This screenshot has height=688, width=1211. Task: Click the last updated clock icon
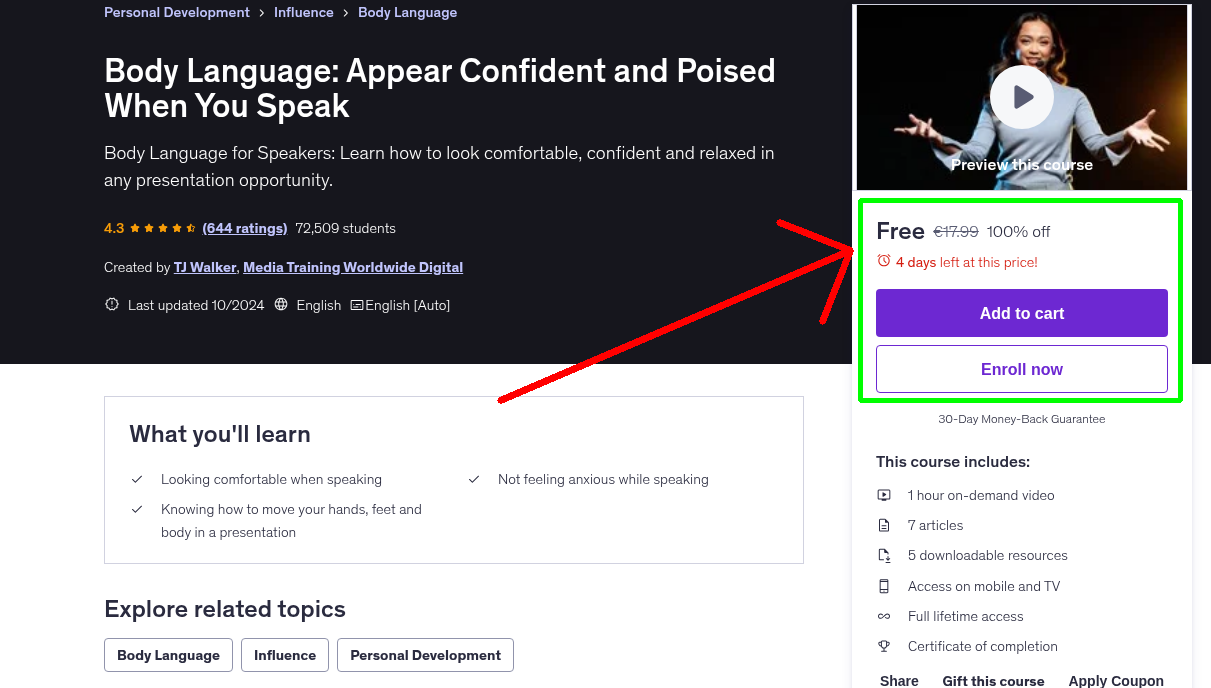(x=111, y=304)
